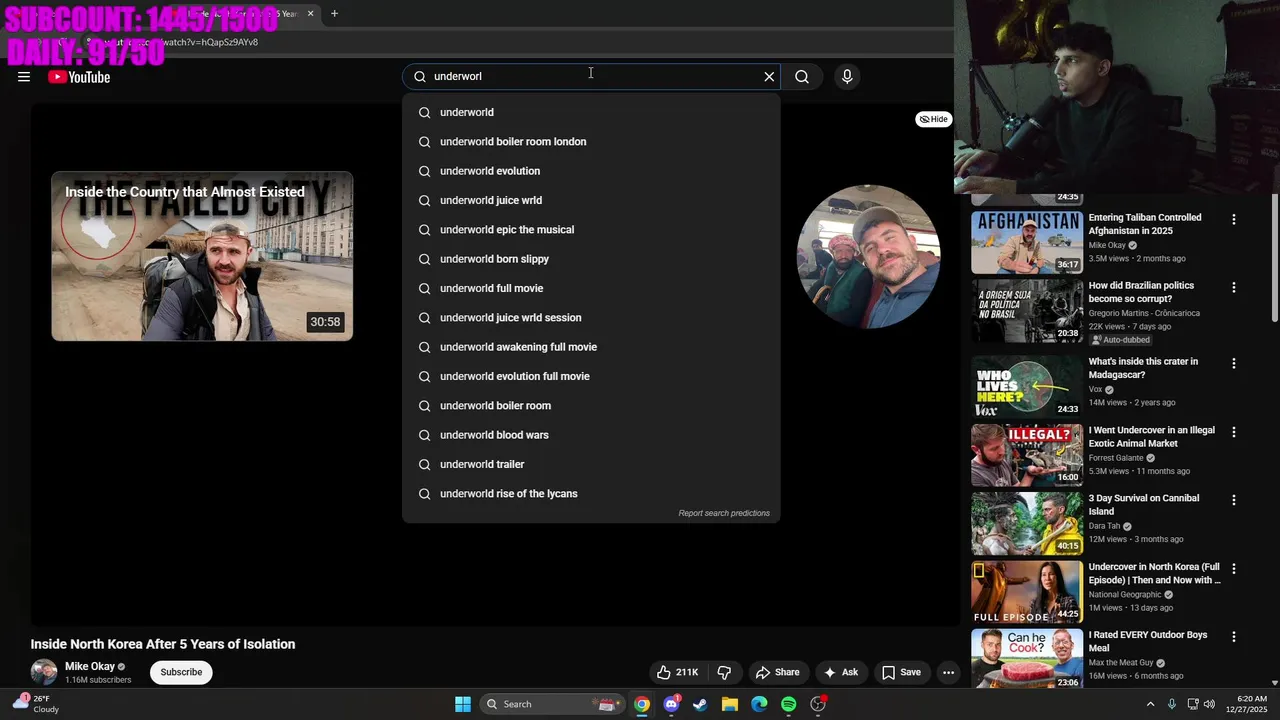Select 'underworld trailer' suggestion
The image size is (1280, 720).
coord(591,464)
